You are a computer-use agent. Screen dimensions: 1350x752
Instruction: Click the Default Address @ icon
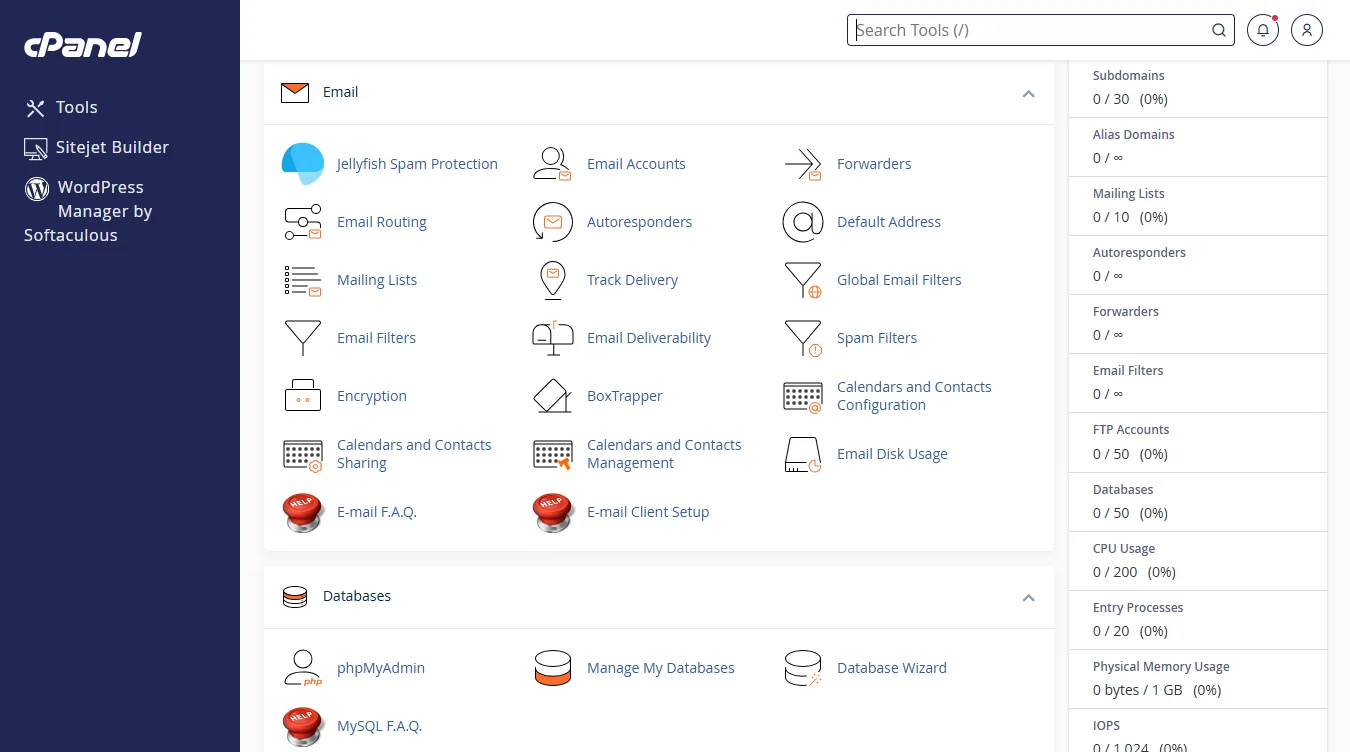[802, 222]
